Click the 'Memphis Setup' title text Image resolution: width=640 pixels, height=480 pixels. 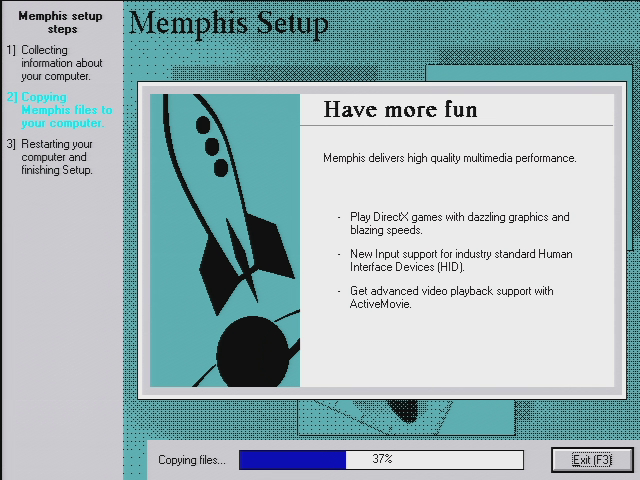(x=229, y=24)
